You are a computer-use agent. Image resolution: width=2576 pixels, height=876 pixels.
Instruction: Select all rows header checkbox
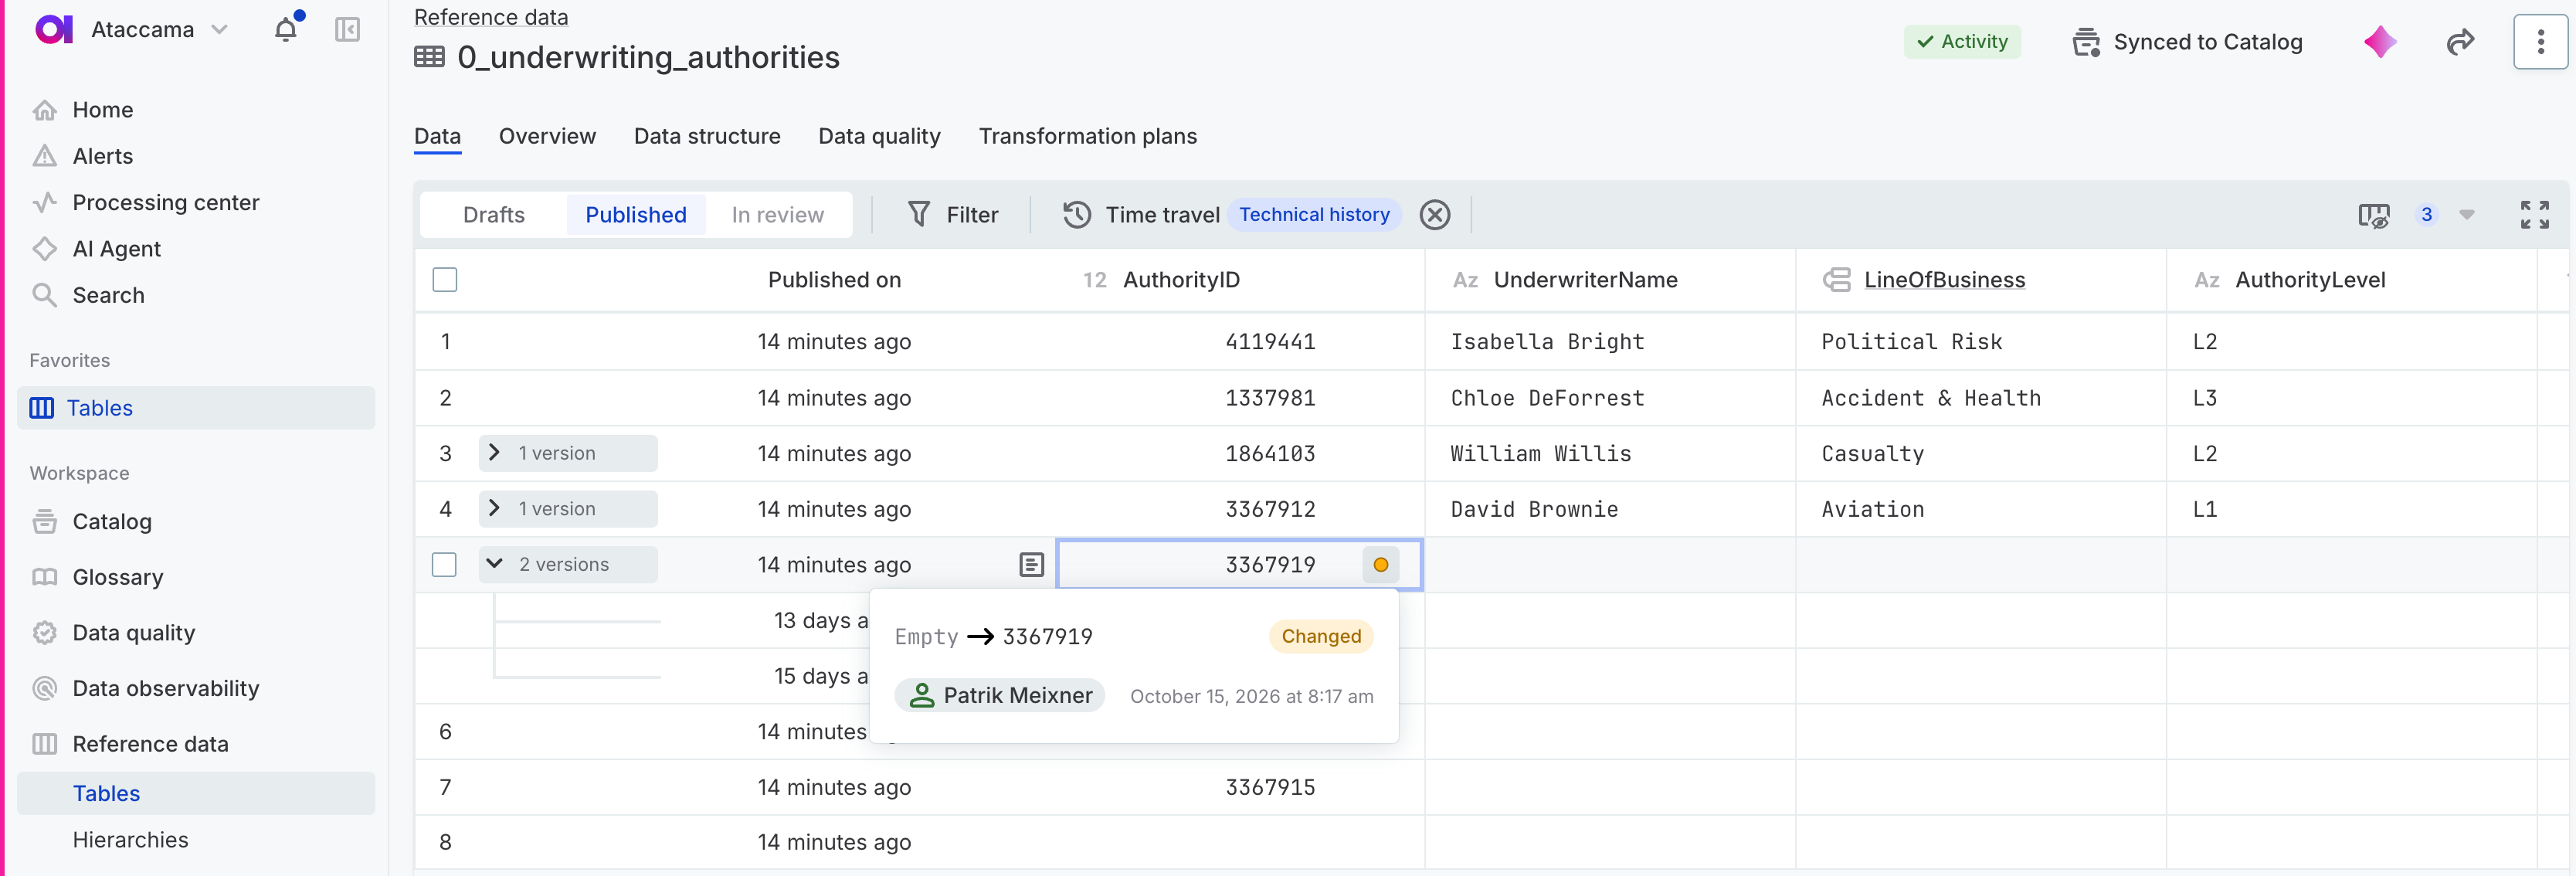tap(445, 279)
